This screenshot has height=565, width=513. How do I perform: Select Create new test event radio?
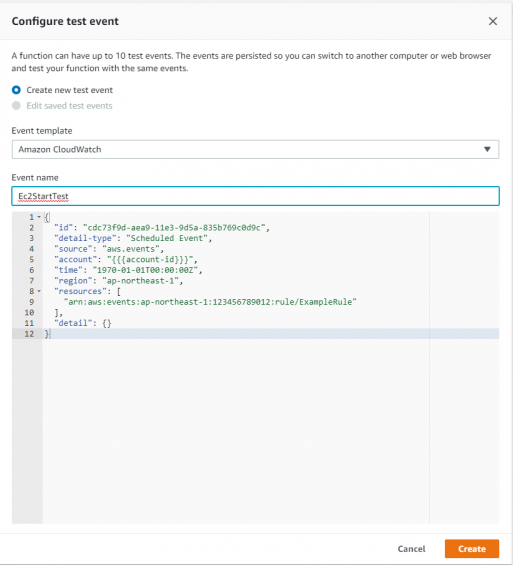tap(16, 90)
